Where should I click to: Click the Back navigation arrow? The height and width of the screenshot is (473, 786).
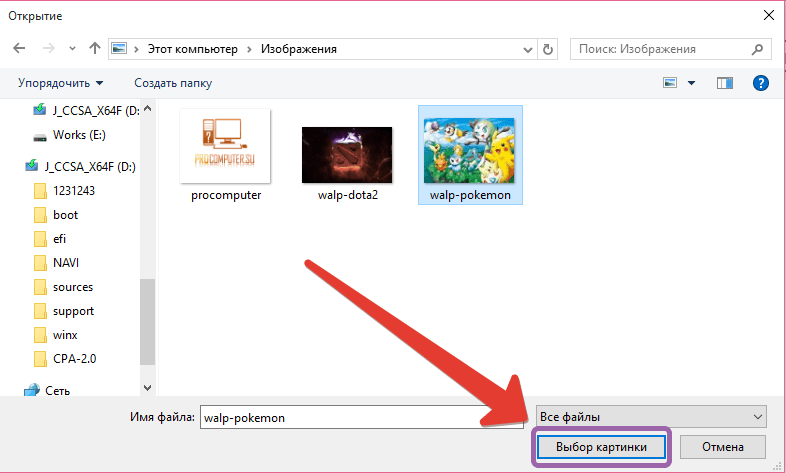[x=19, y=48]
